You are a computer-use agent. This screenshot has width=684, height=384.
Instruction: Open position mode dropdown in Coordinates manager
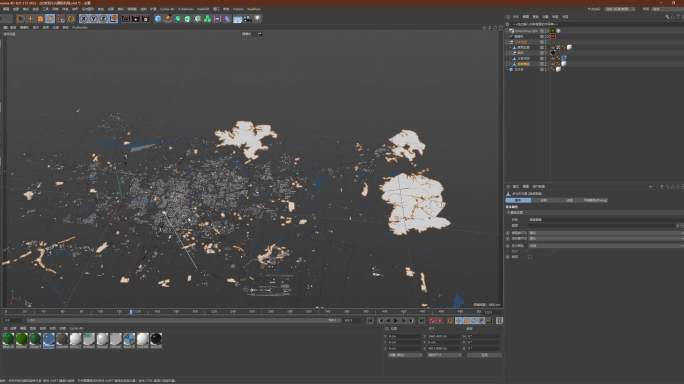click(405, 355)
